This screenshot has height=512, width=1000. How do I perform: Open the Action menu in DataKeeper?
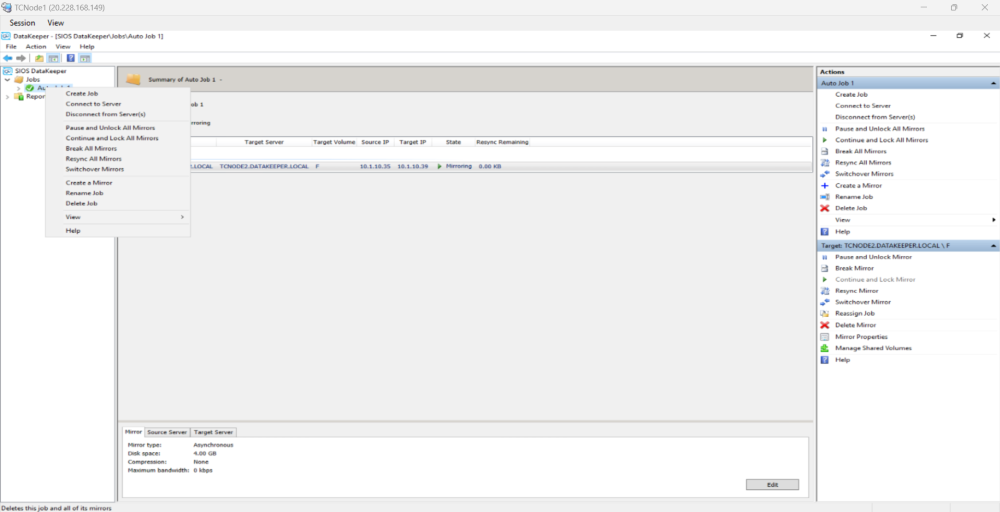click(36, 47)
